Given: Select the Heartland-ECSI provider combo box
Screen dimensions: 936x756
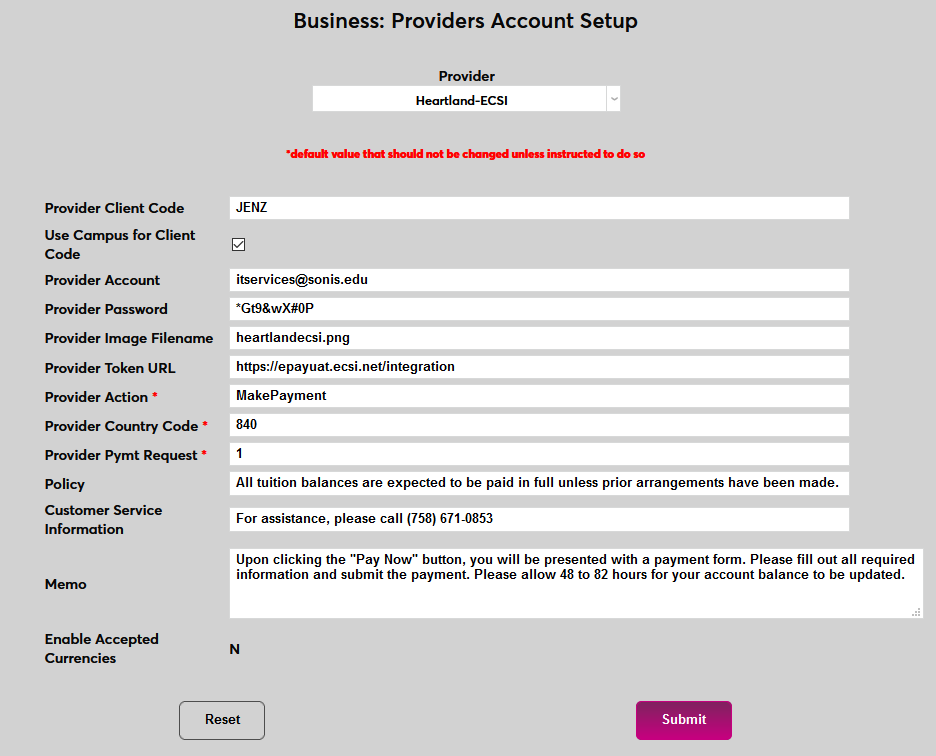Looking at the screenshot, I should click(x=460, y=99).
